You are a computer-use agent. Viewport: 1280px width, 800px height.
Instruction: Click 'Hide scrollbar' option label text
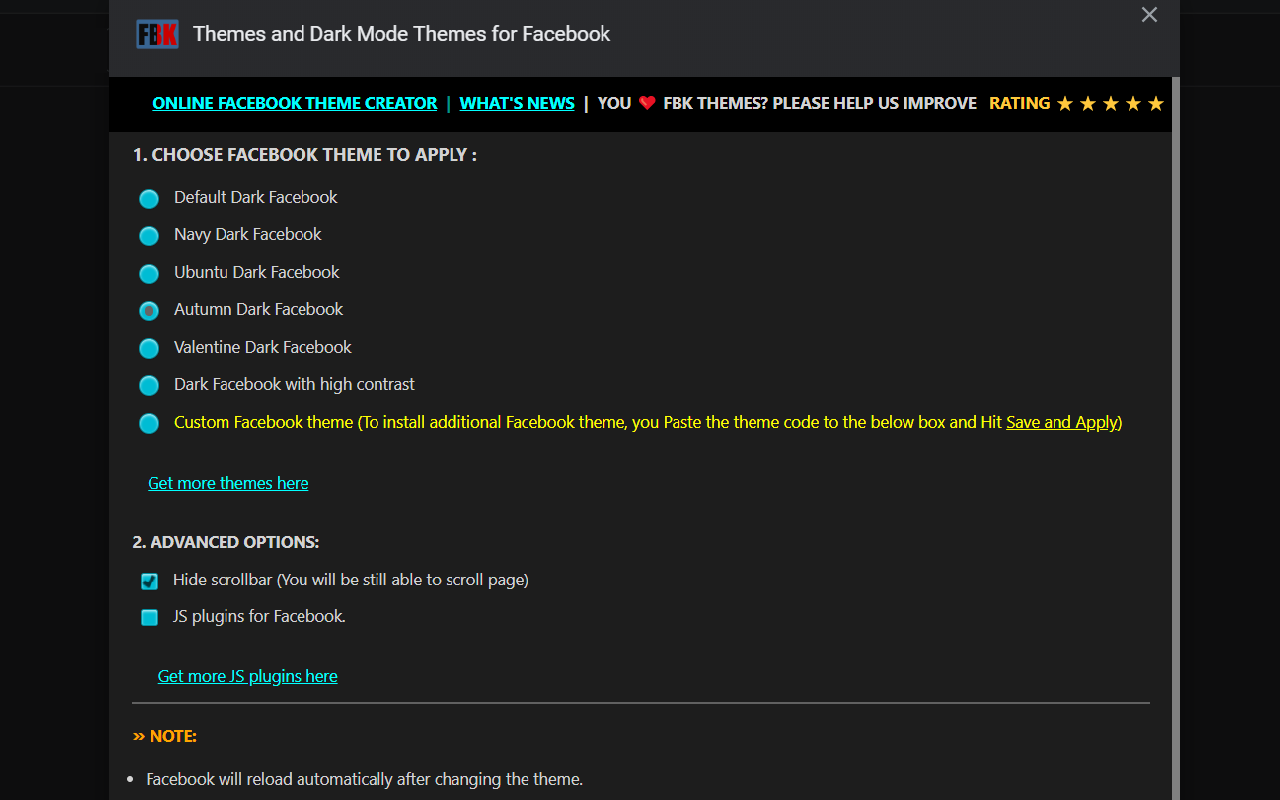click(x=351, y=579)
